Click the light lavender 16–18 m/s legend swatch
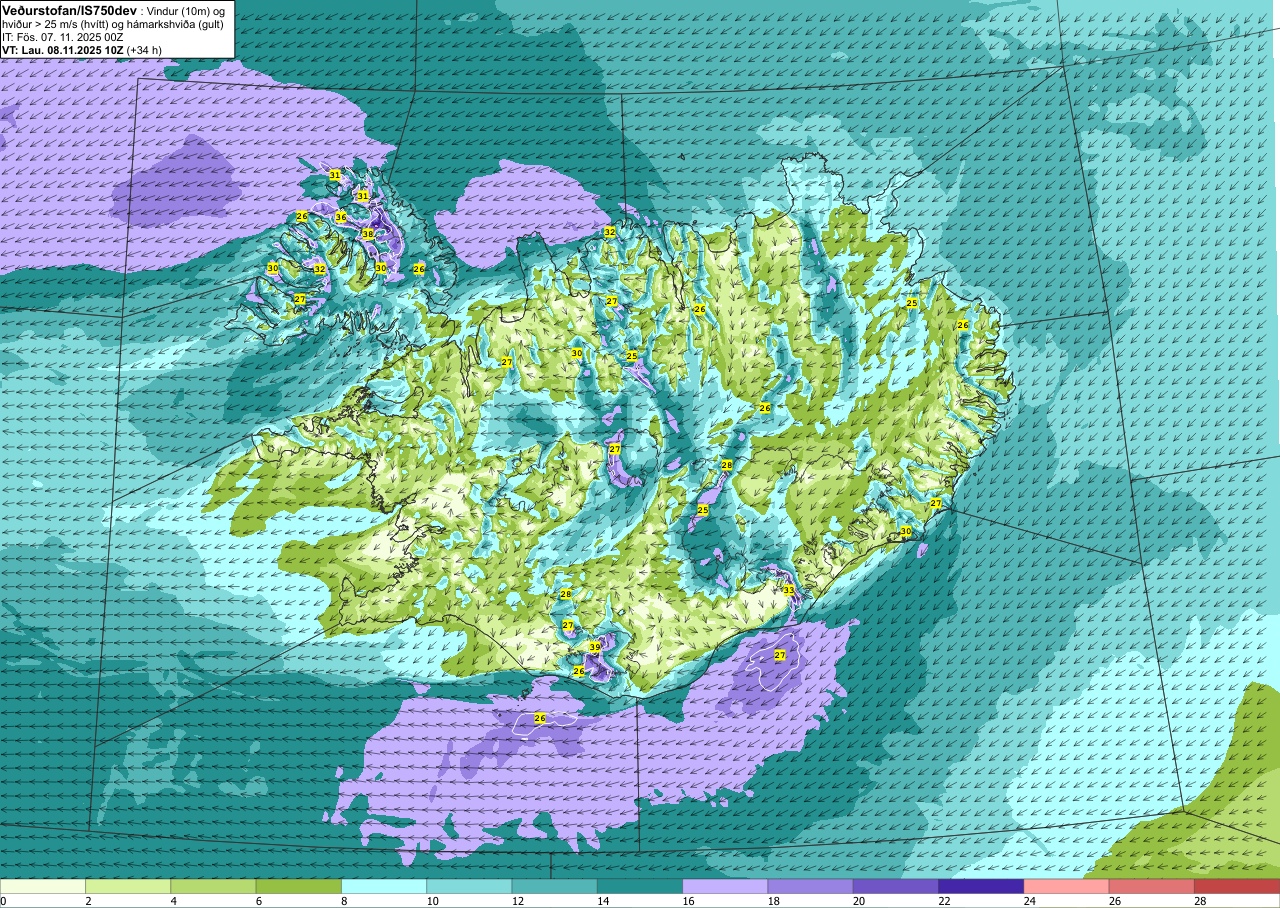This screenshot has height=908, width=1280. [725, 886]
